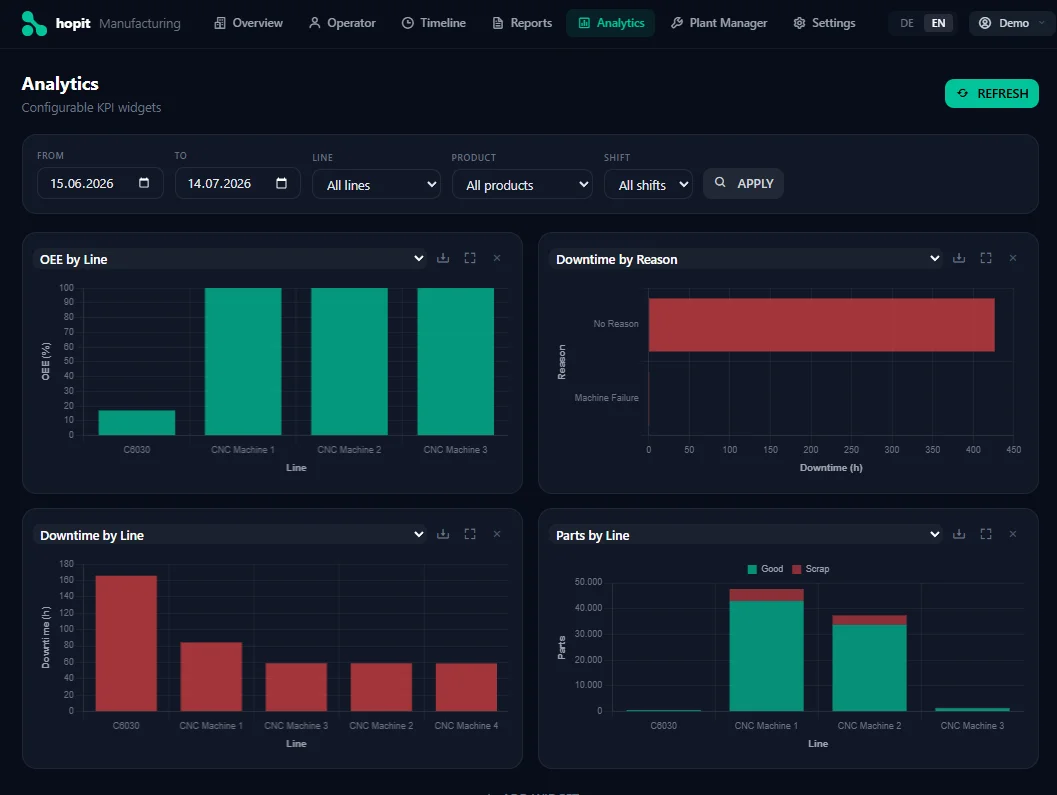Open the Settings tab
Viewport: 1057px width, 795px height.
(x=824, y=23)
